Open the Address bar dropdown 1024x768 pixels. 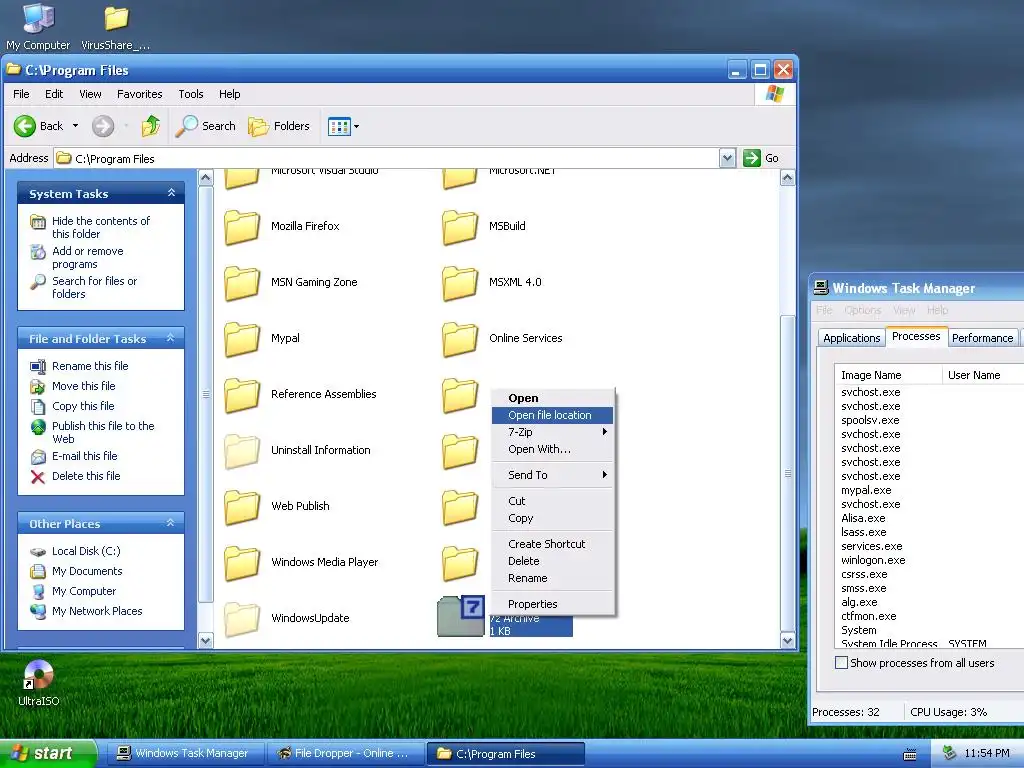tap(728, 158)
